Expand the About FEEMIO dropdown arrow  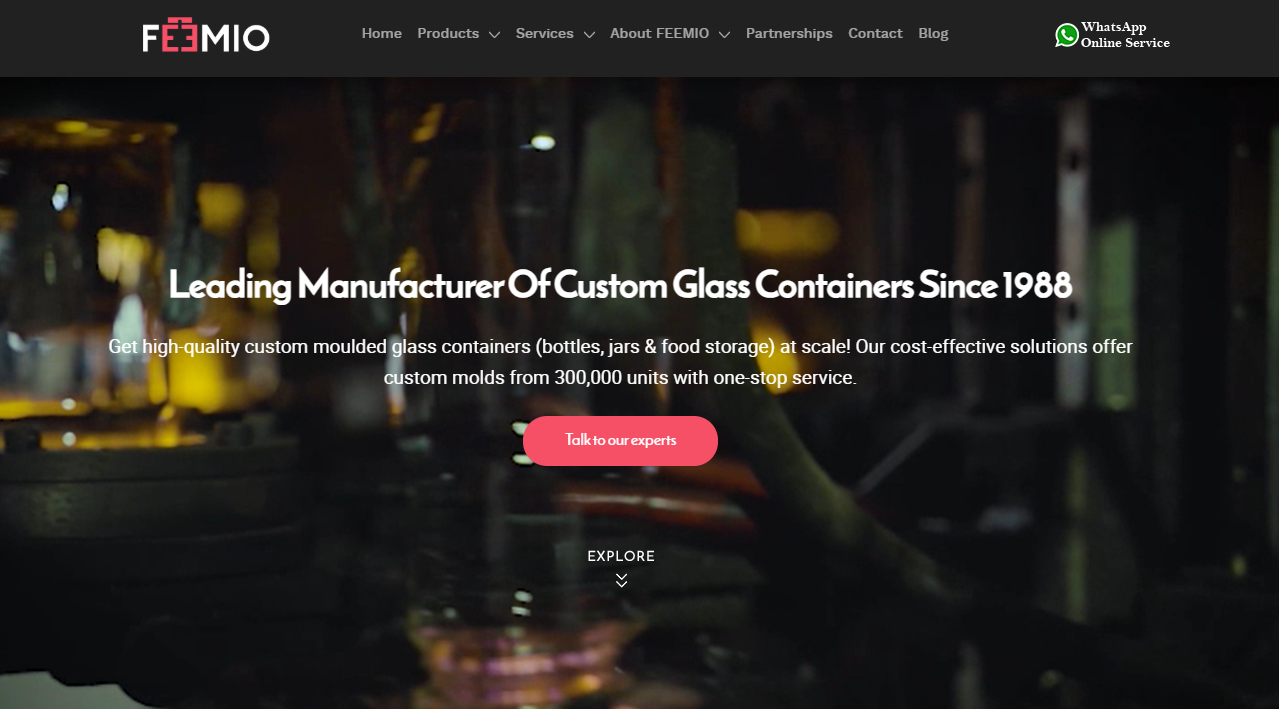tap(724, 35)
